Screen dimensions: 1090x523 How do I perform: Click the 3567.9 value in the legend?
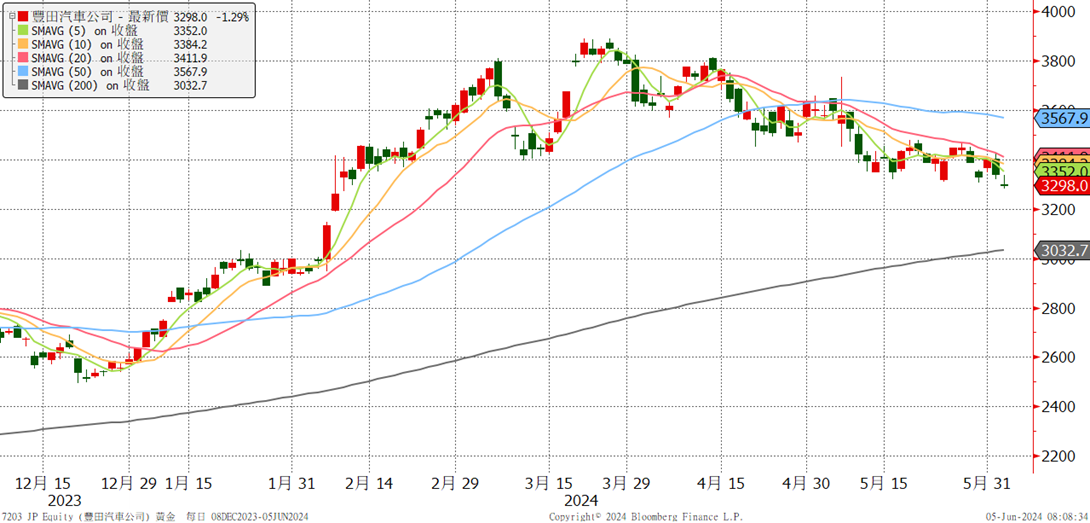click(x=190, y=72)
